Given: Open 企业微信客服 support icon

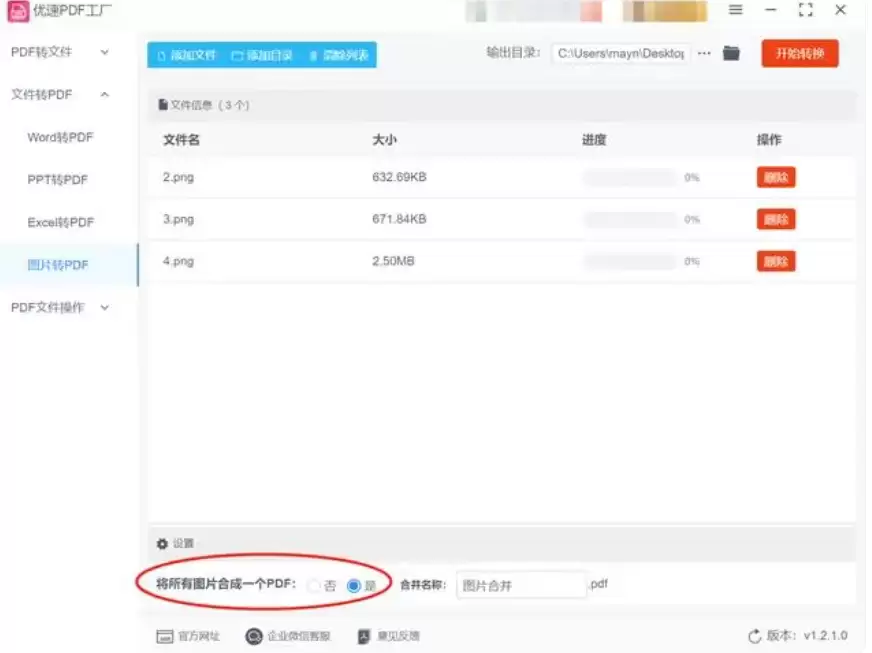Looking at the screenshot, I should coord(254,636).
